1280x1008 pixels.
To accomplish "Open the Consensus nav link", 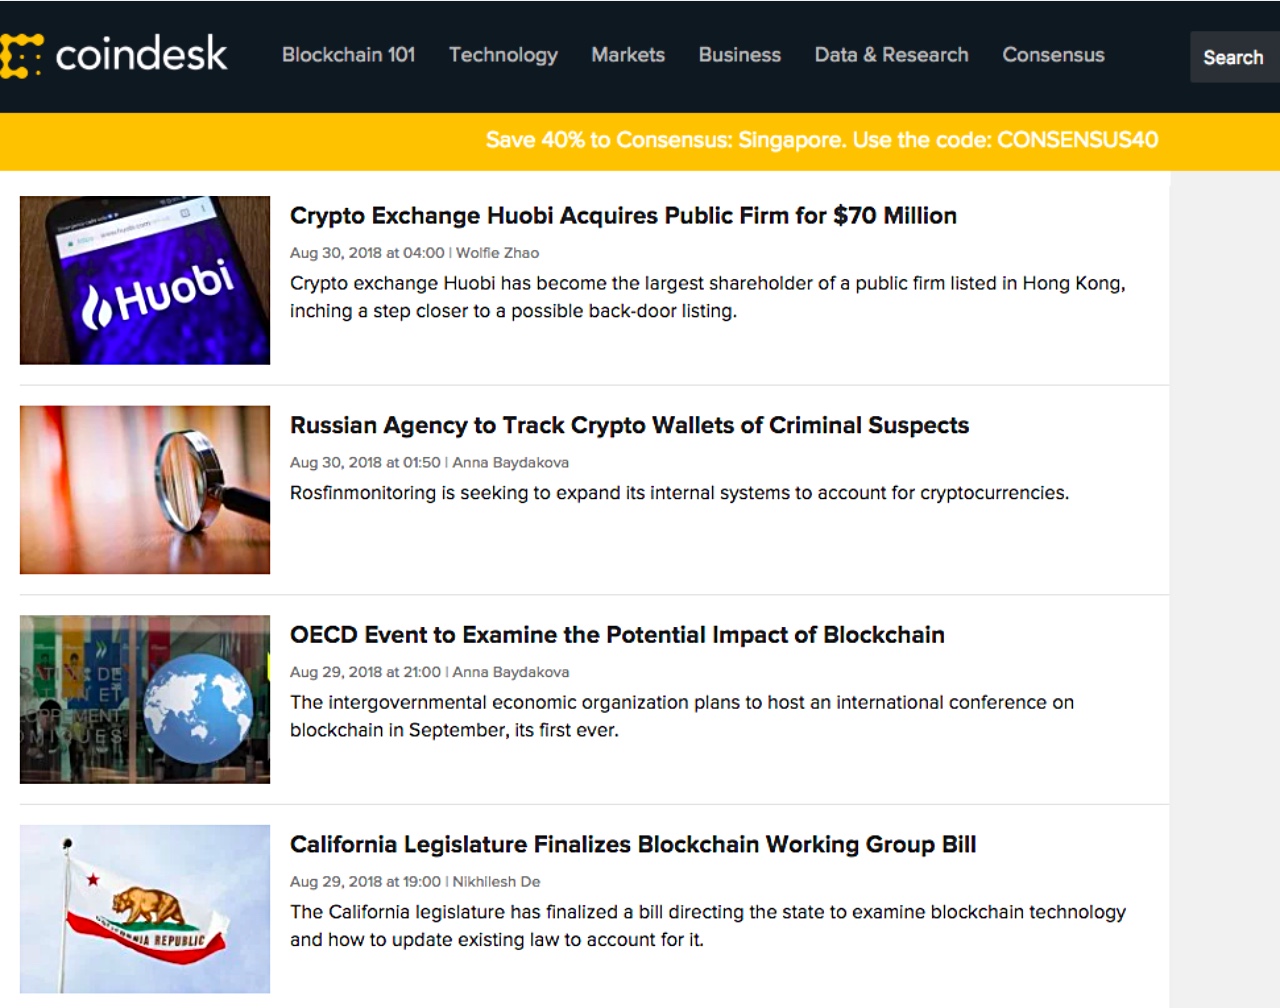I will click(x=1054, y=55).
